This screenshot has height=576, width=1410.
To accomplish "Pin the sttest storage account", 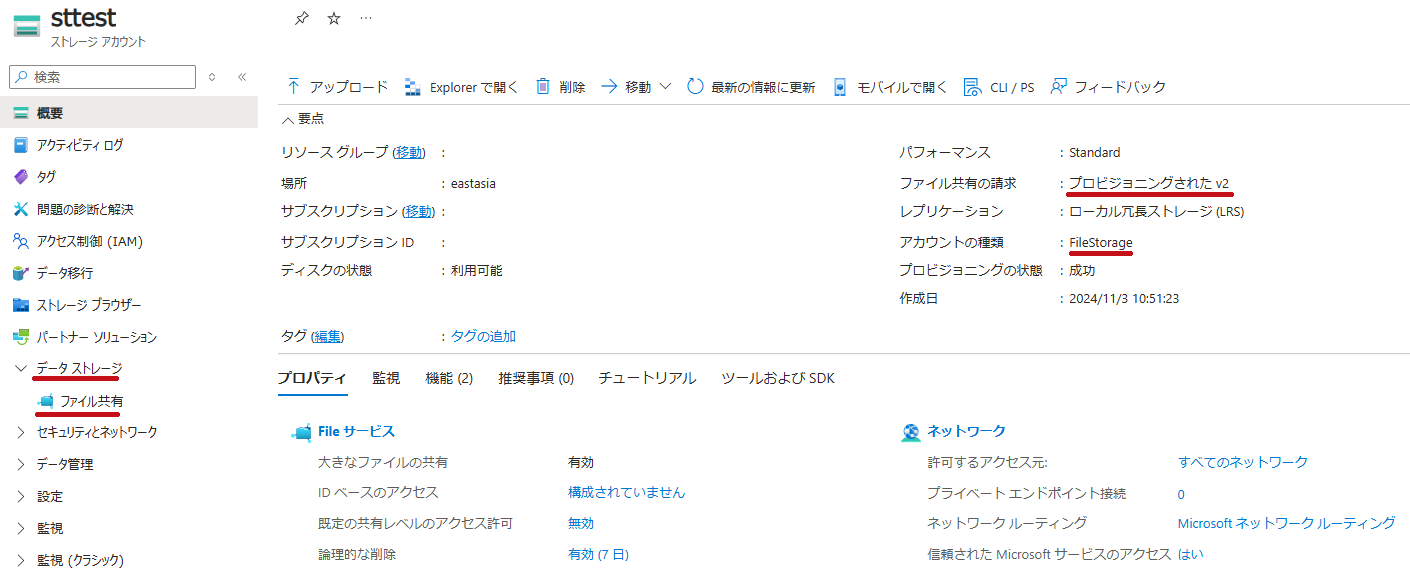I will pos(301,19).
